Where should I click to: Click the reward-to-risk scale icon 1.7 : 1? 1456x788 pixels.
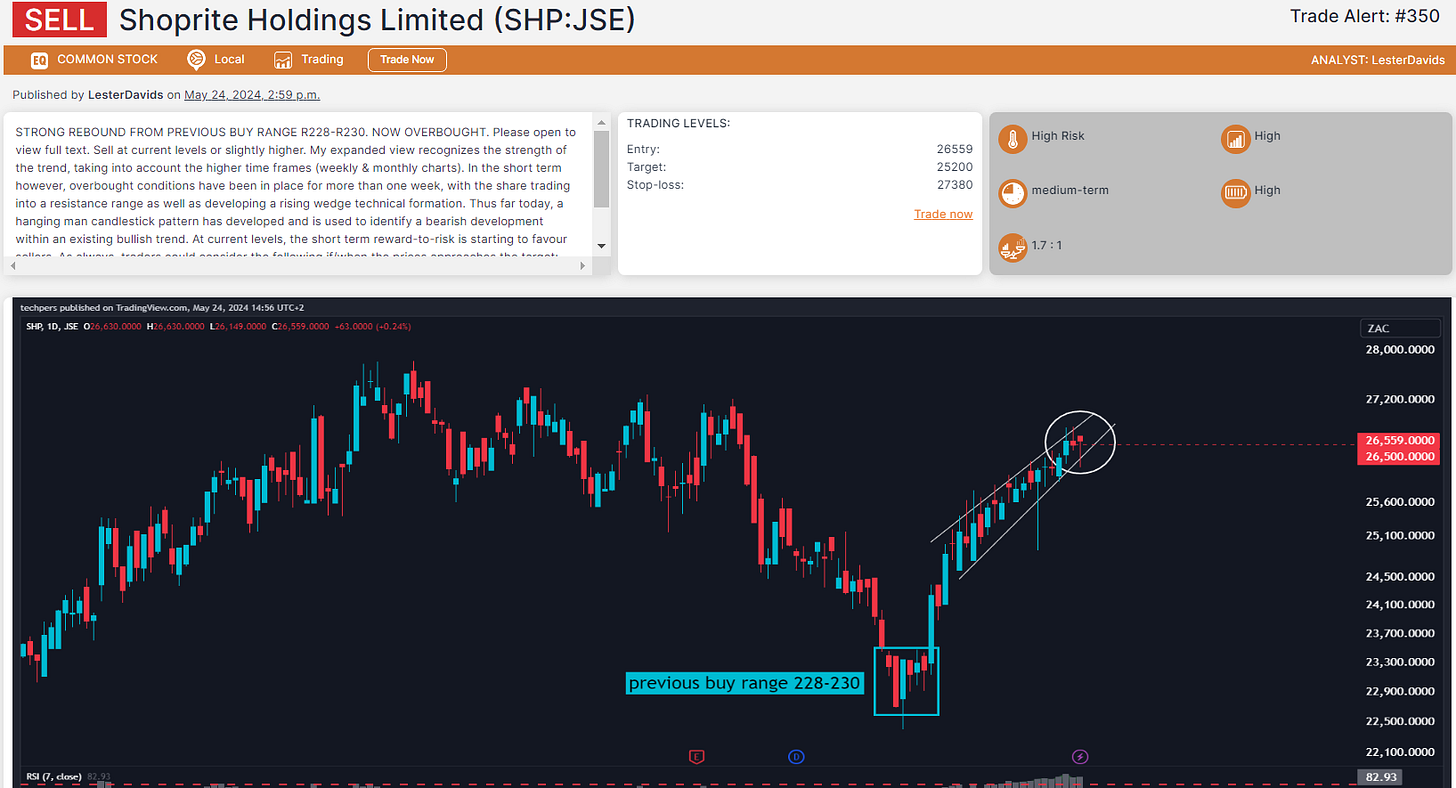(x=1012, y=247)
